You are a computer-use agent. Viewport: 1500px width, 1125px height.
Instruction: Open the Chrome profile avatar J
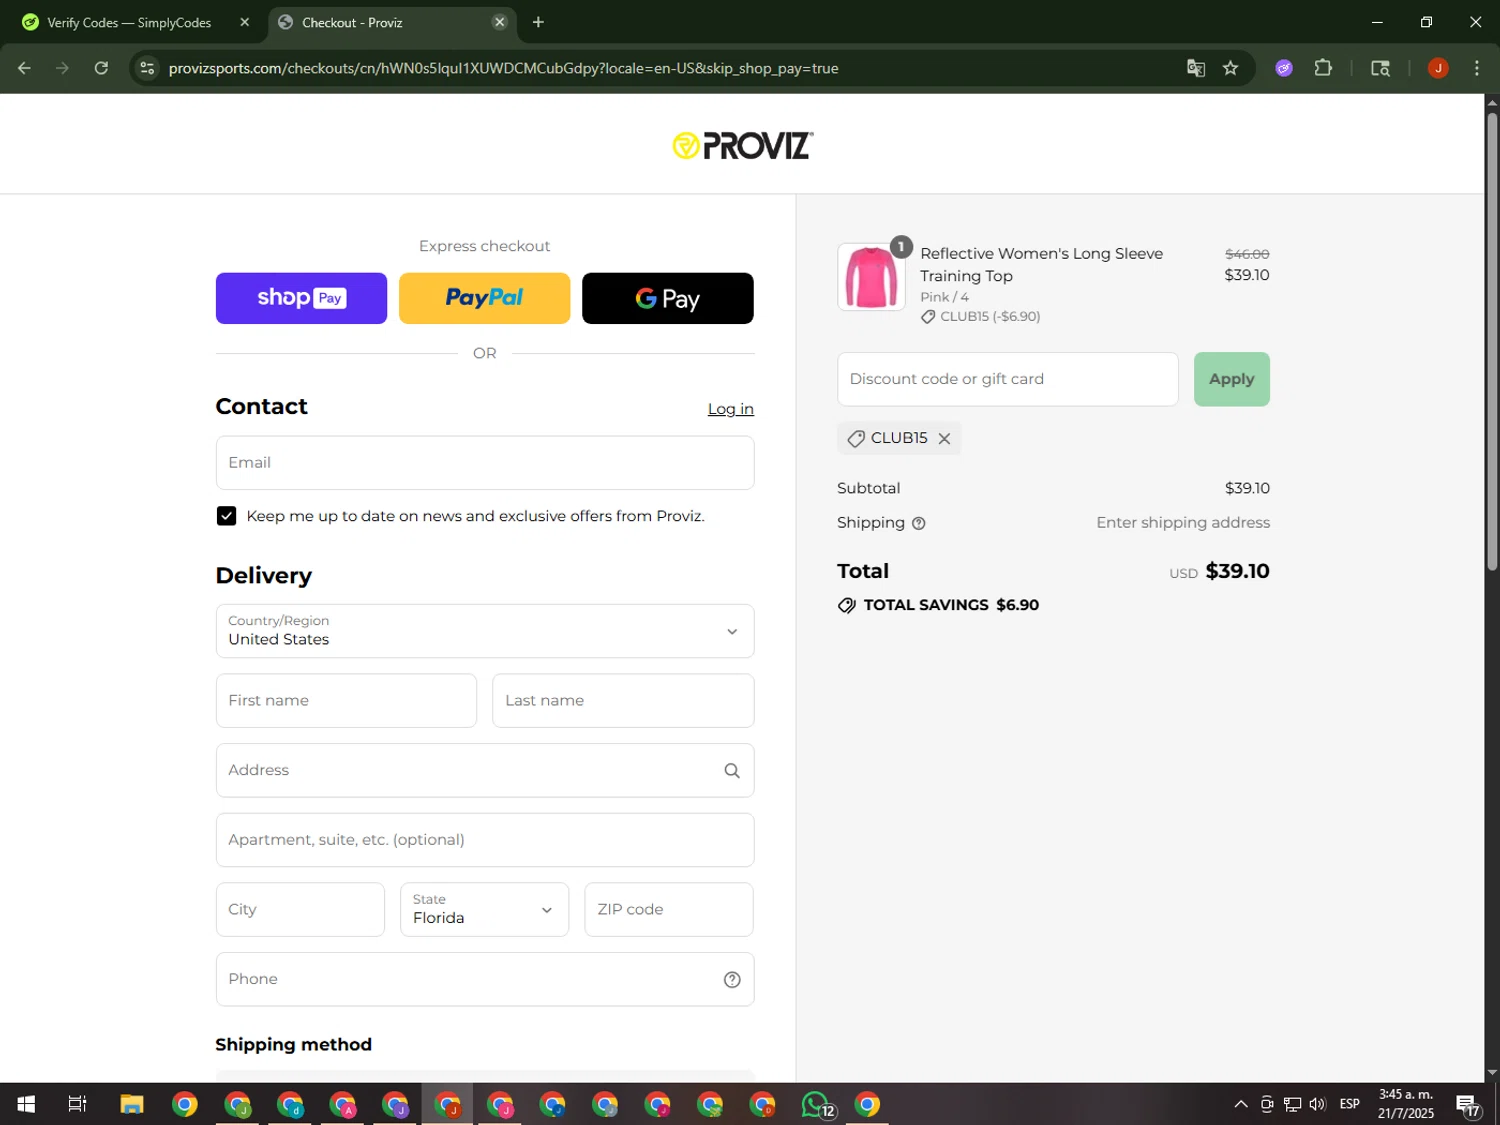coord(1438,68)
